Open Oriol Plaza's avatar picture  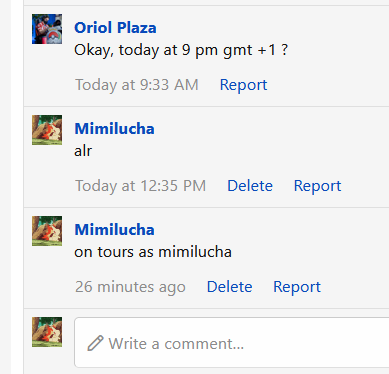(x=47, y=29)
